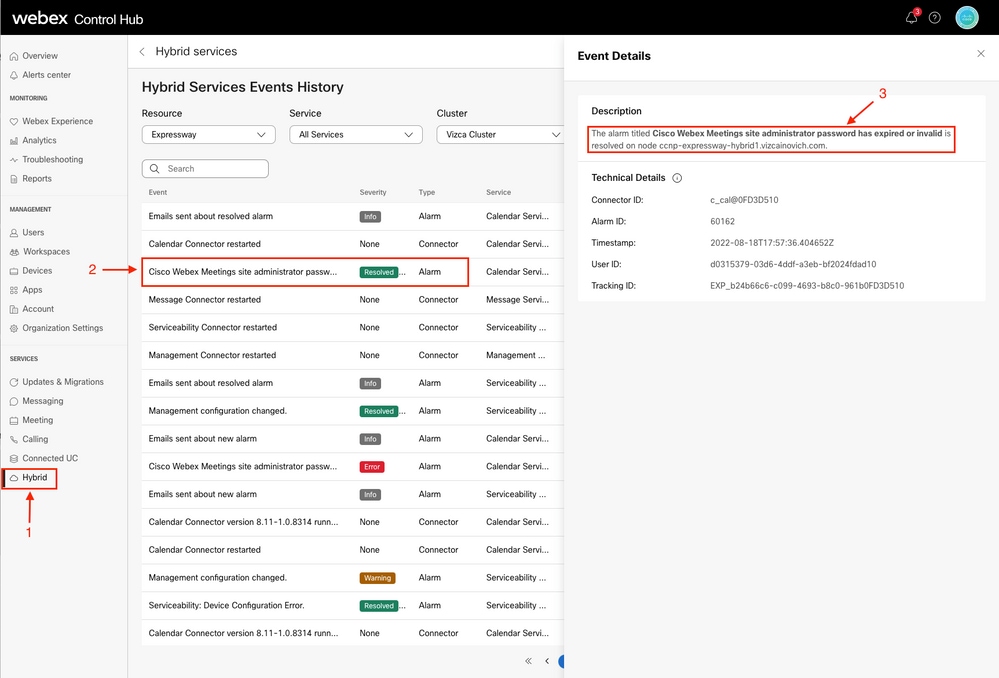Screen dimensions: 999x678
Task: Open the notifications bell icon
Action: [911, 18]
